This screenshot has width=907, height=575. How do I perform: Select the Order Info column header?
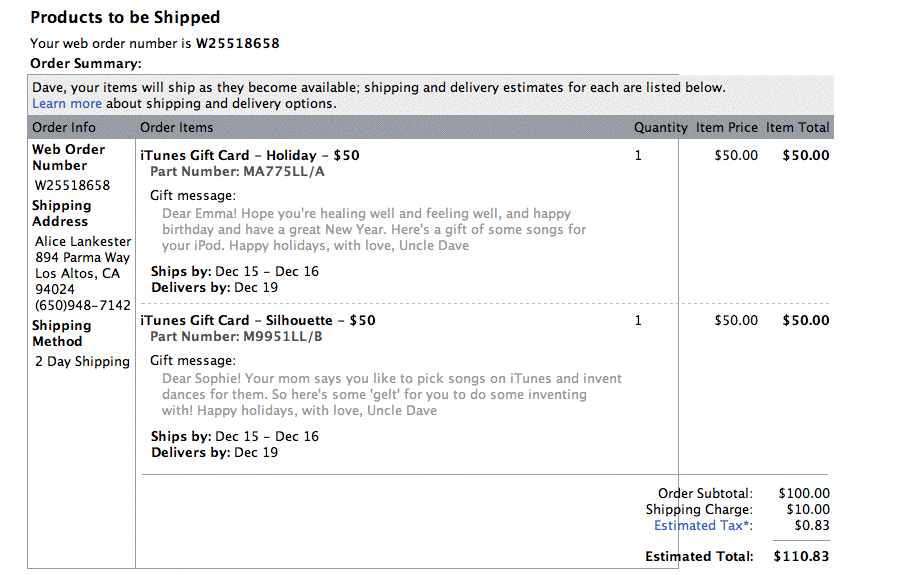[x=64, y=128]
